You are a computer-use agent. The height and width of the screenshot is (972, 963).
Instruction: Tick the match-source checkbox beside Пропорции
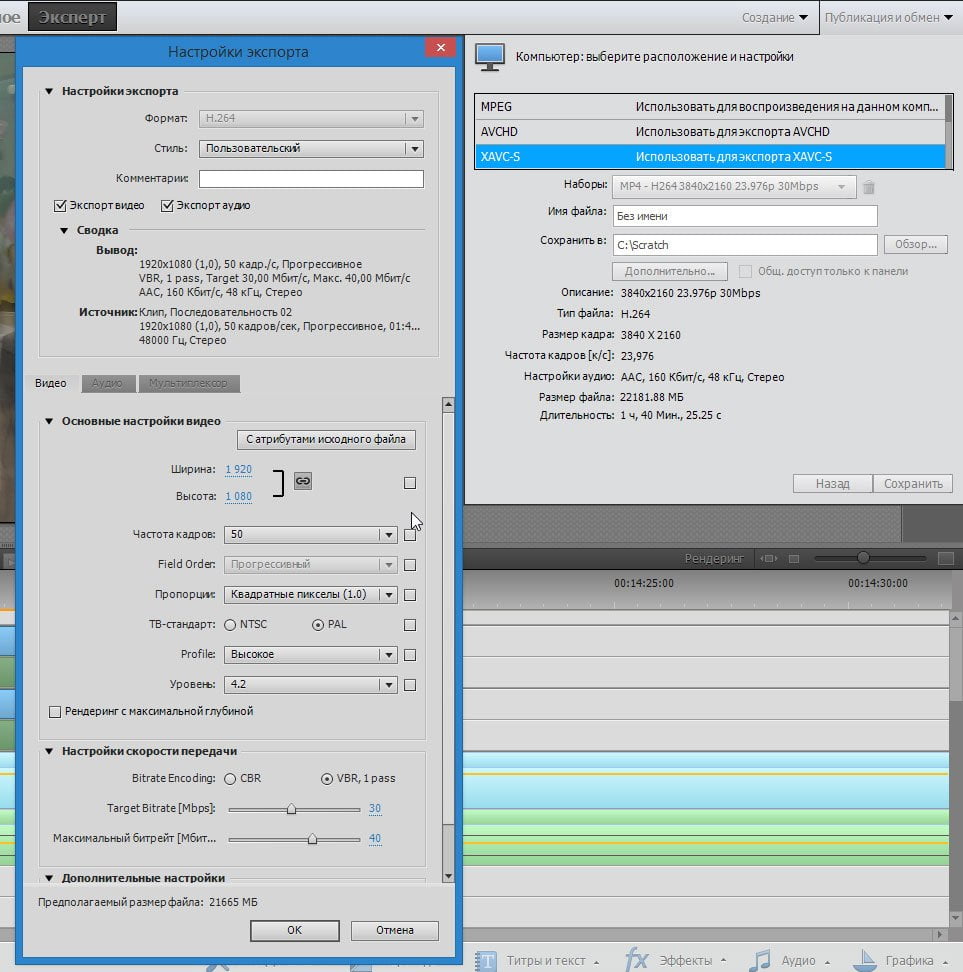point(410,595)
